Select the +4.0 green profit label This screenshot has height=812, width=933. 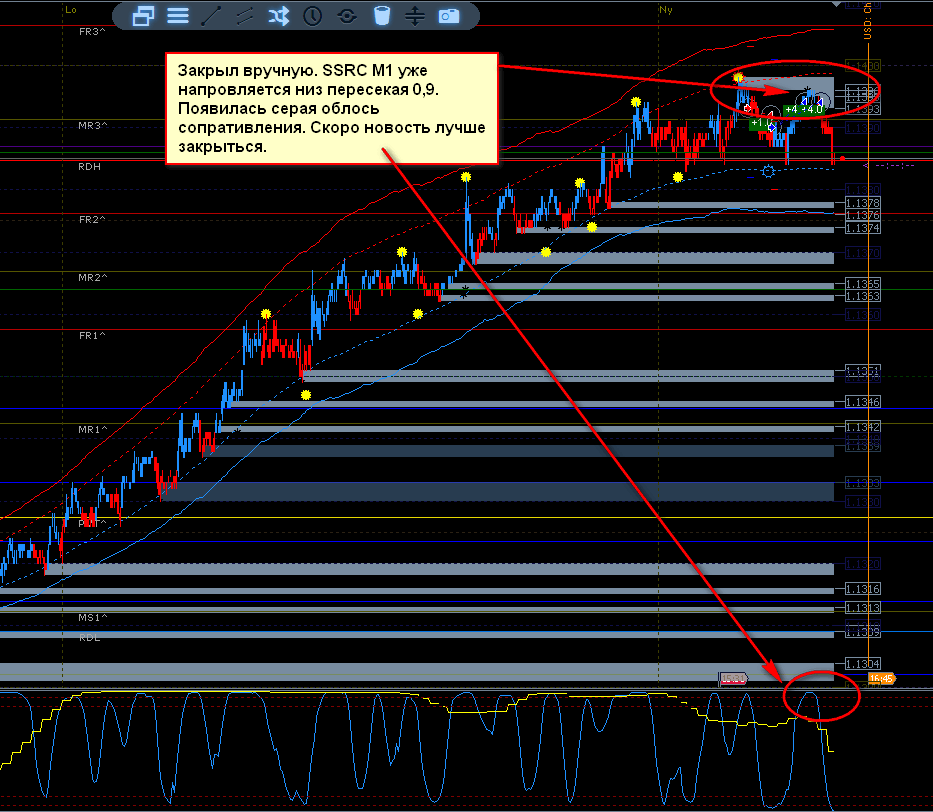click(x=810, y=109)
